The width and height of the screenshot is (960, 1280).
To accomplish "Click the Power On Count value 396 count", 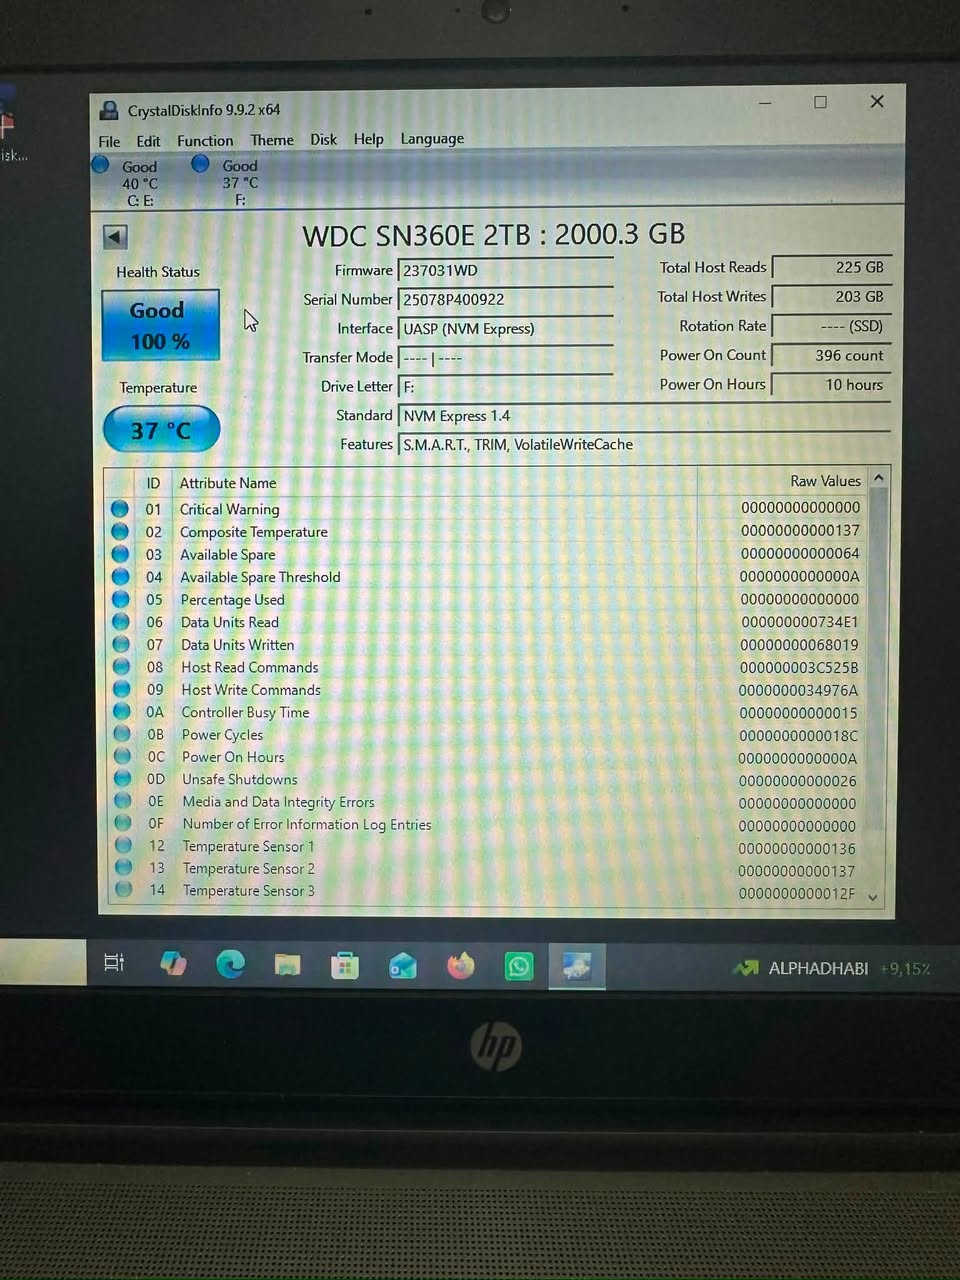I will click(x=831, y=355).
